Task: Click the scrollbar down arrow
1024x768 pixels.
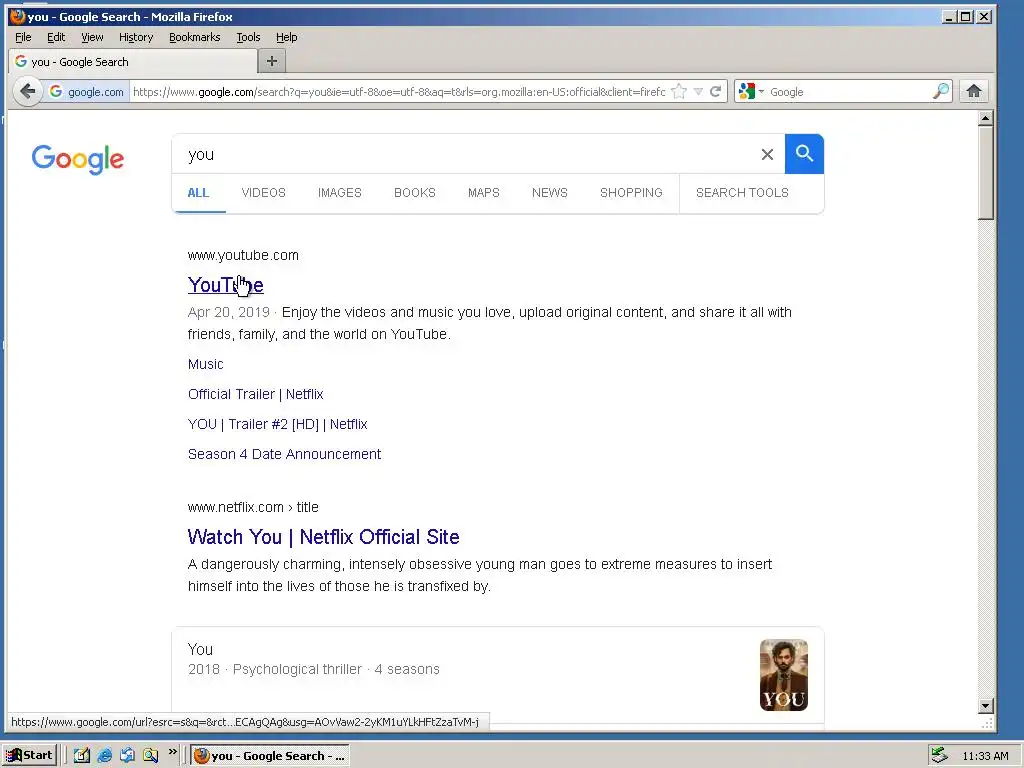Action: [x=986, y=705]
